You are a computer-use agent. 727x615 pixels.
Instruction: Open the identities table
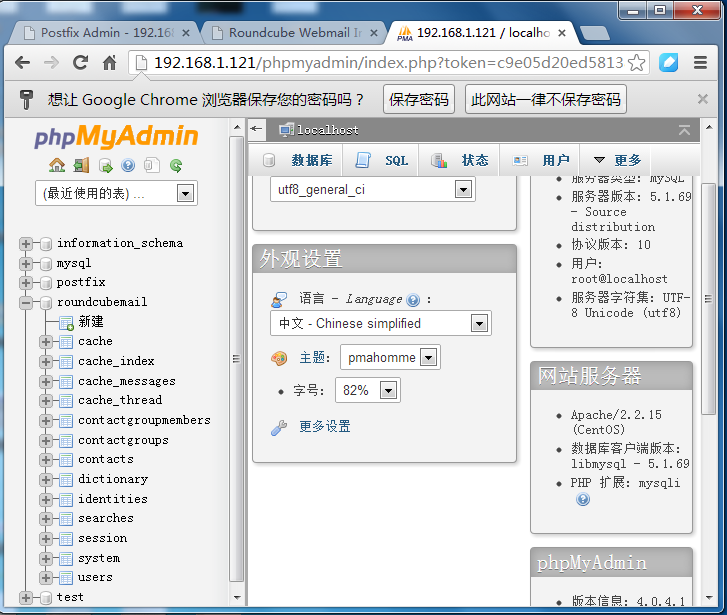(113, 499)
